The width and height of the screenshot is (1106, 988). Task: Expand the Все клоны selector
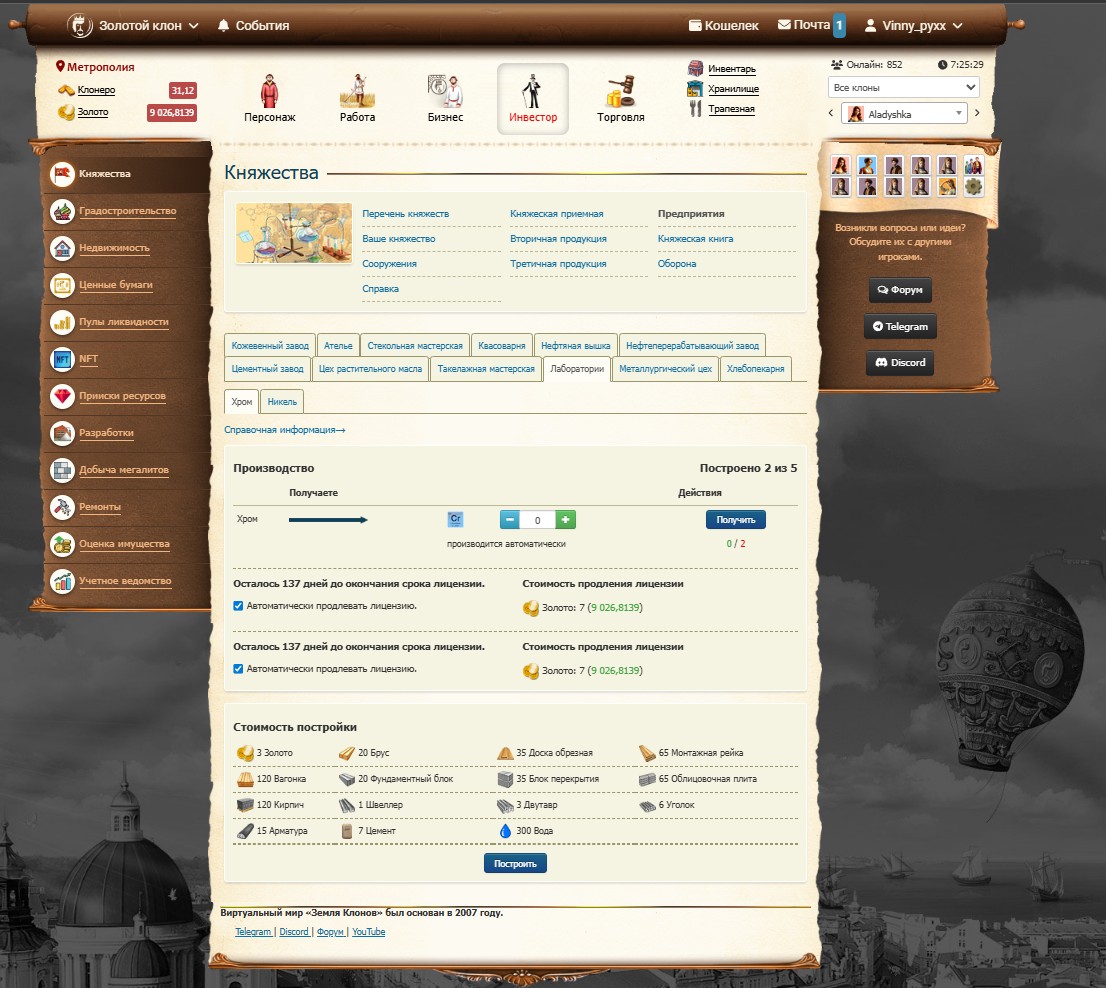(903, 88)
